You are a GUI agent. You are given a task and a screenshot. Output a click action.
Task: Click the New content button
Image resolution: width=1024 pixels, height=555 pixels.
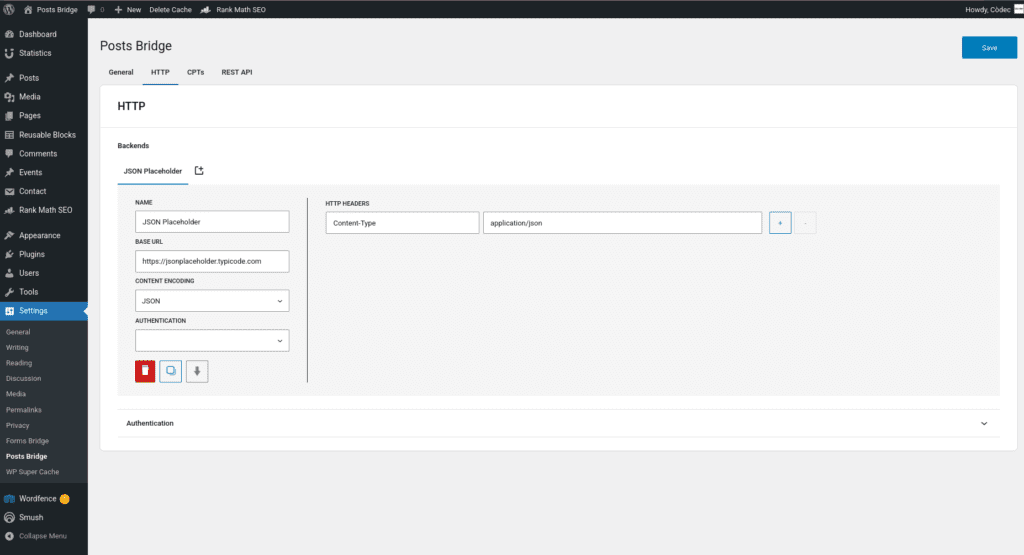tap(128, 9)
